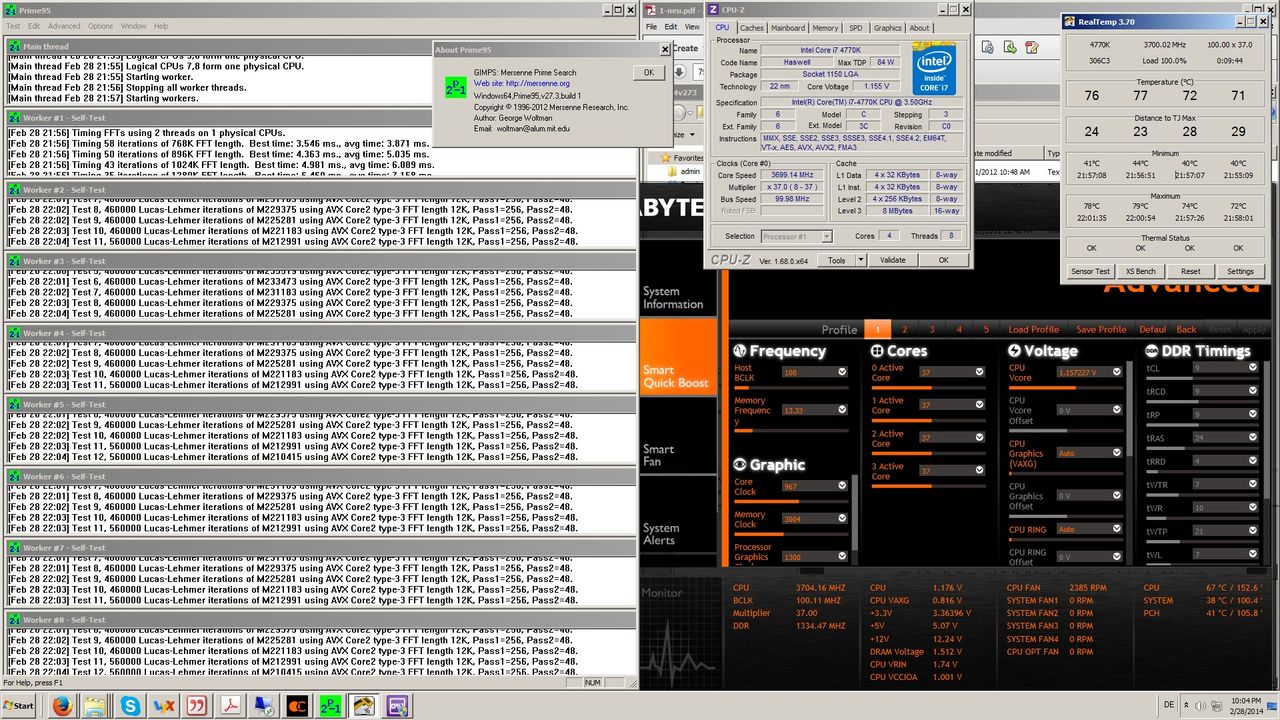Open Windows Explorer taskbar icon
Image resolution: width=1280 pixels, height=720 pixels.
97,705
